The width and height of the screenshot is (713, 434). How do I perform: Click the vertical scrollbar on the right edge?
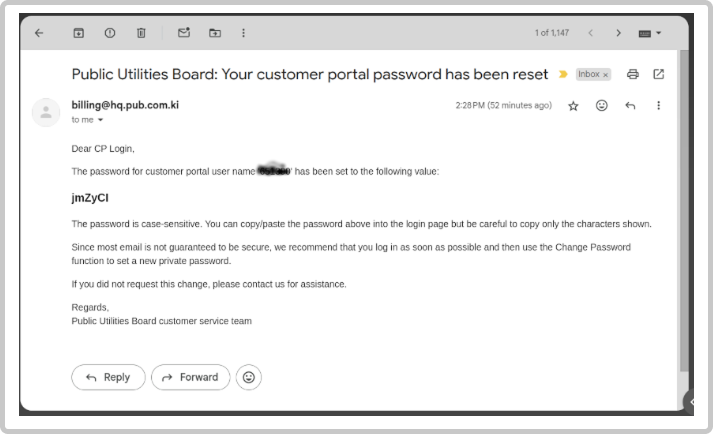684,200
